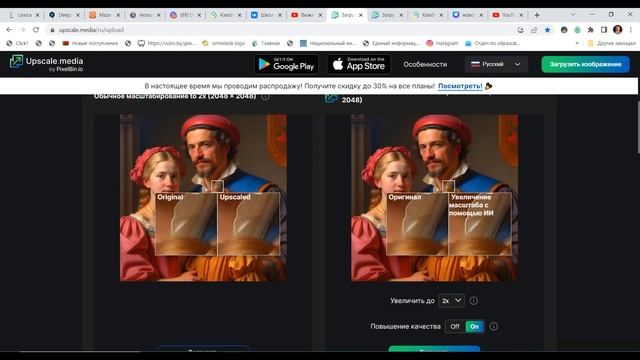Open the tab search chevron
This screenshot has height=360, width=640.
pyautogui.click(x=573, y=14)
